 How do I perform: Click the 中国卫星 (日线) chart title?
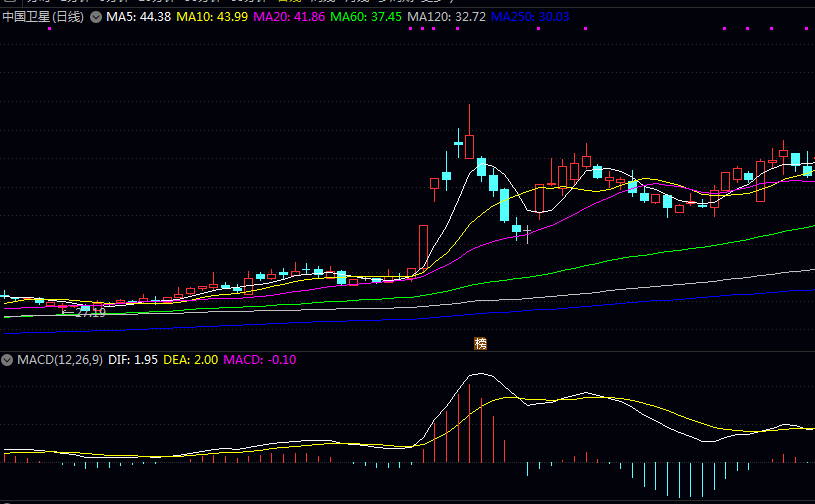coord(43,18)
